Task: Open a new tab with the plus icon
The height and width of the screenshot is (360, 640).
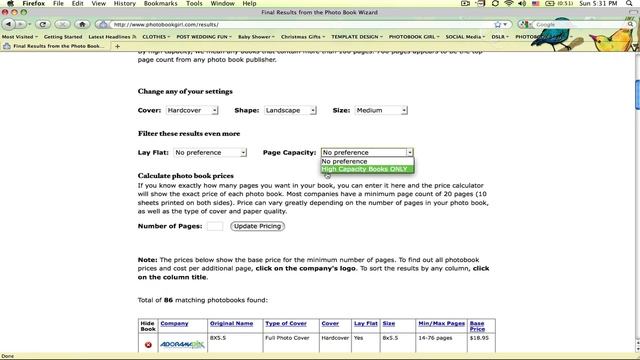Action: point(118,46)
